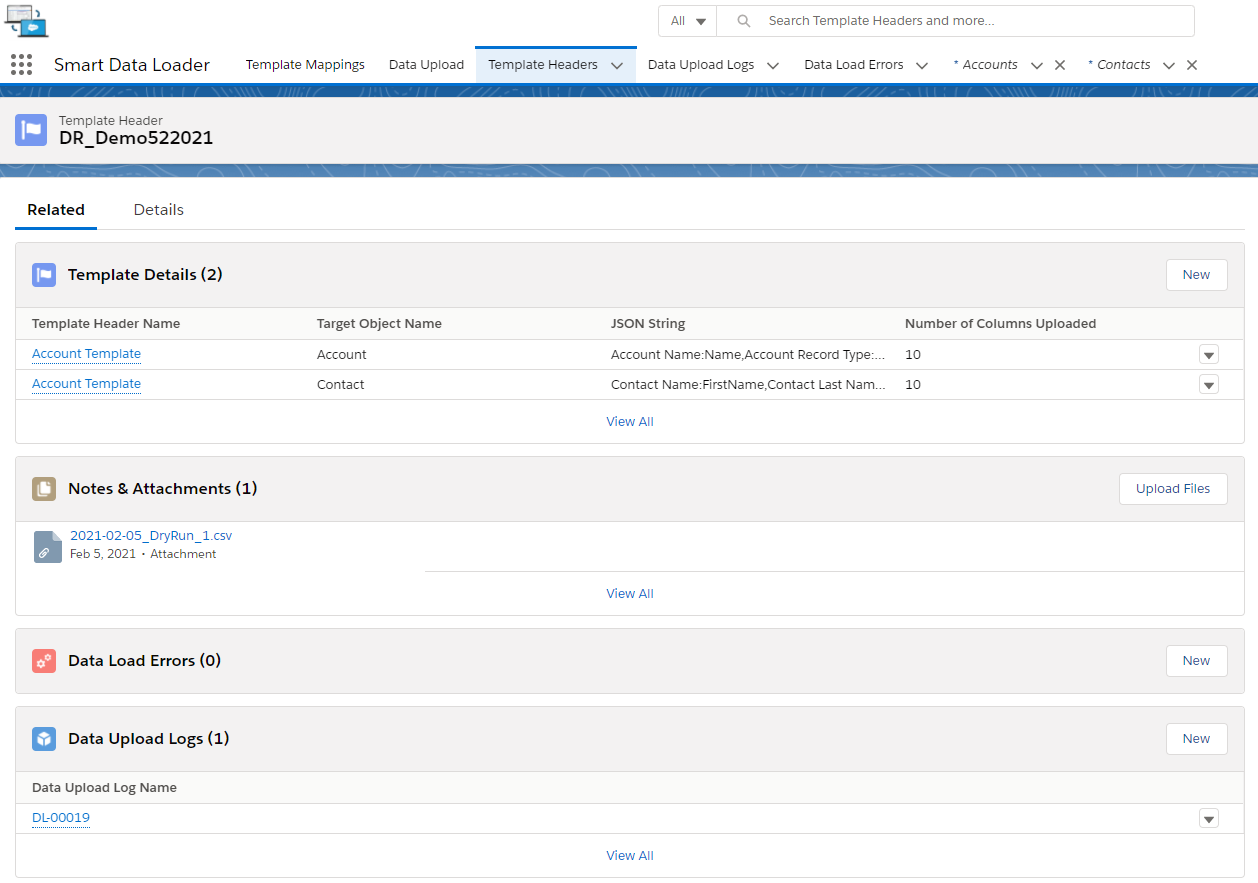This screenshot has width=1258, height=883.
Task: Click New in Template Details section
Action: 1196,275
